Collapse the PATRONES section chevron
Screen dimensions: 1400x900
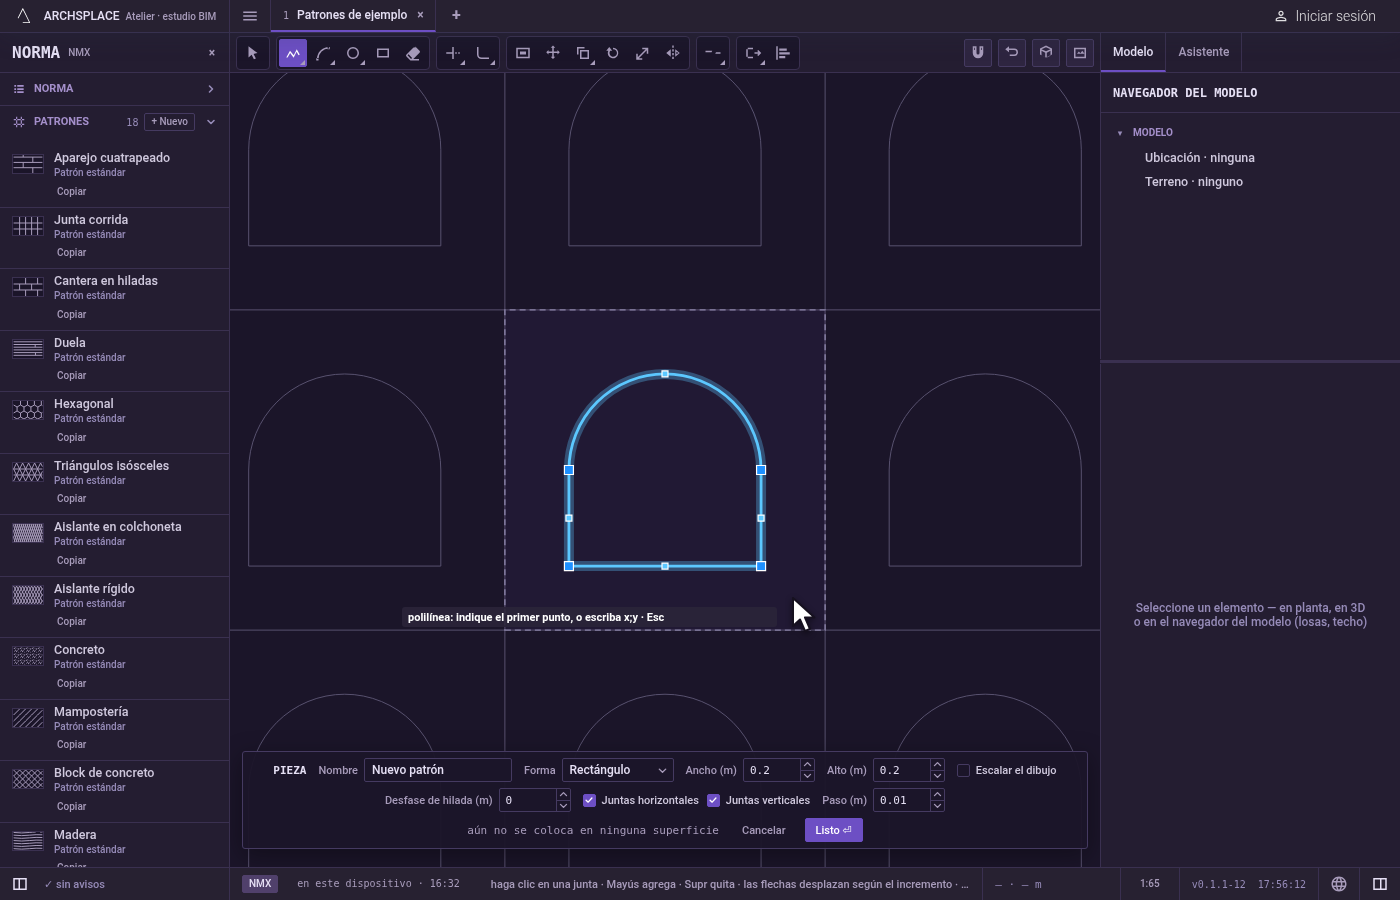[x=211, y=122]
